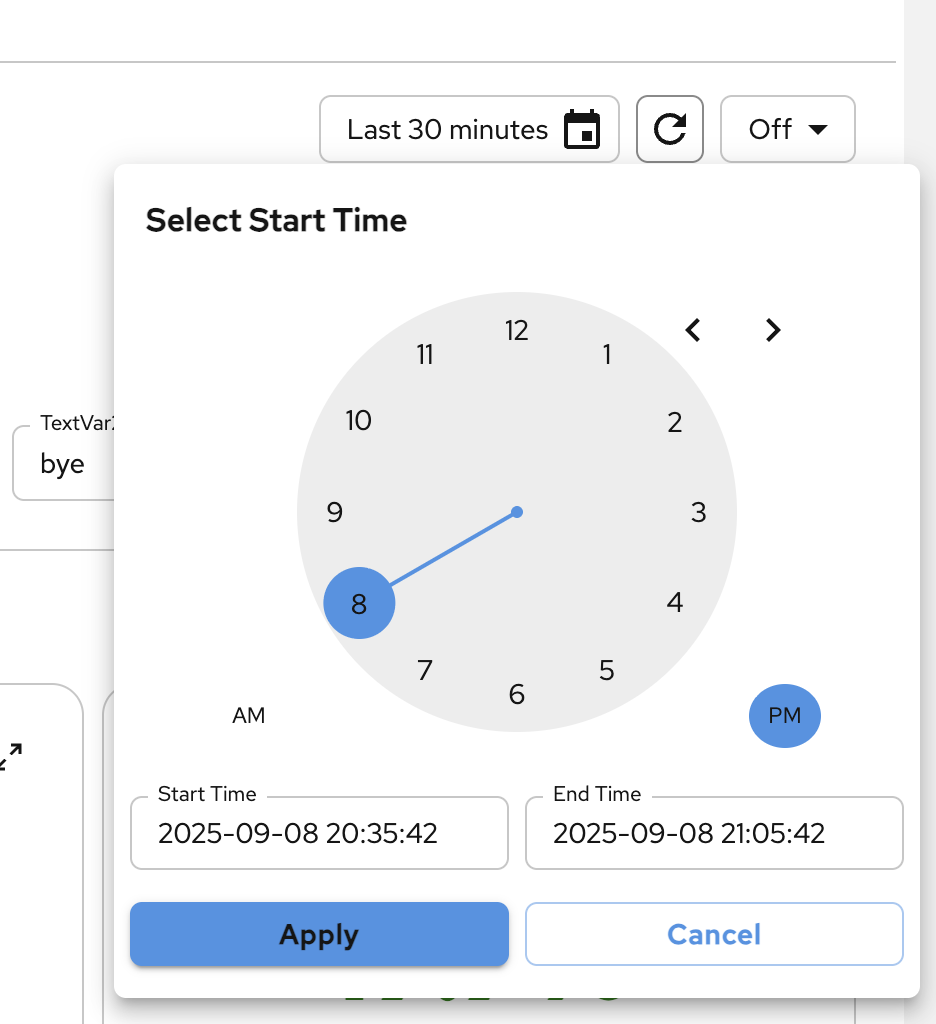Viewport: 936px width, 1024px height.
Task: Click the selected hour 8 clock handle
Action: pyautogui.click(x=360, y=603)
